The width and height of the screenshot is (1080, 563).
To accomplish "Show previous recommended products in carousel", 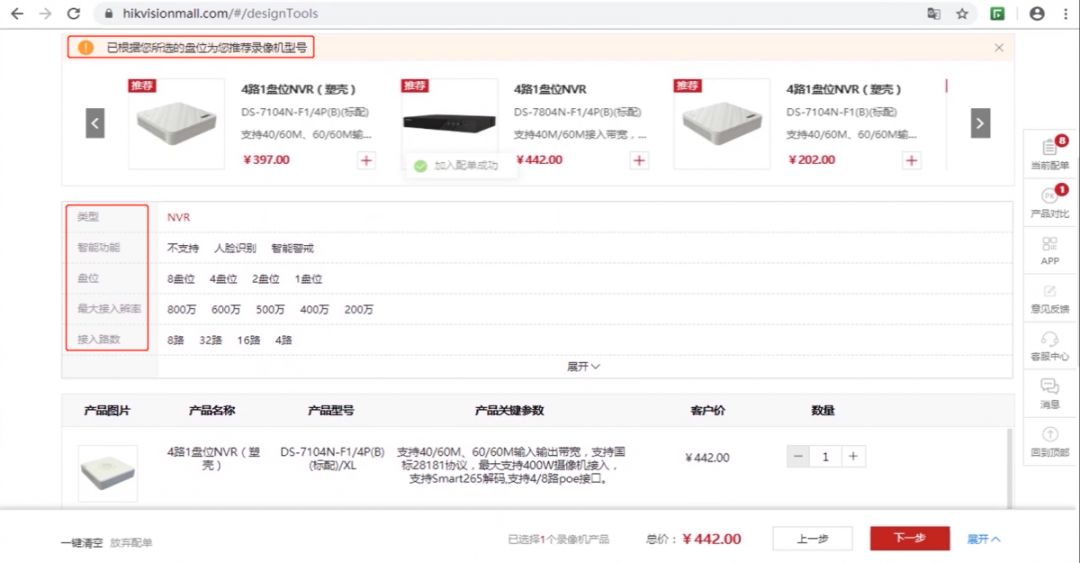I will pyautogui.click(x=95, y=123).
